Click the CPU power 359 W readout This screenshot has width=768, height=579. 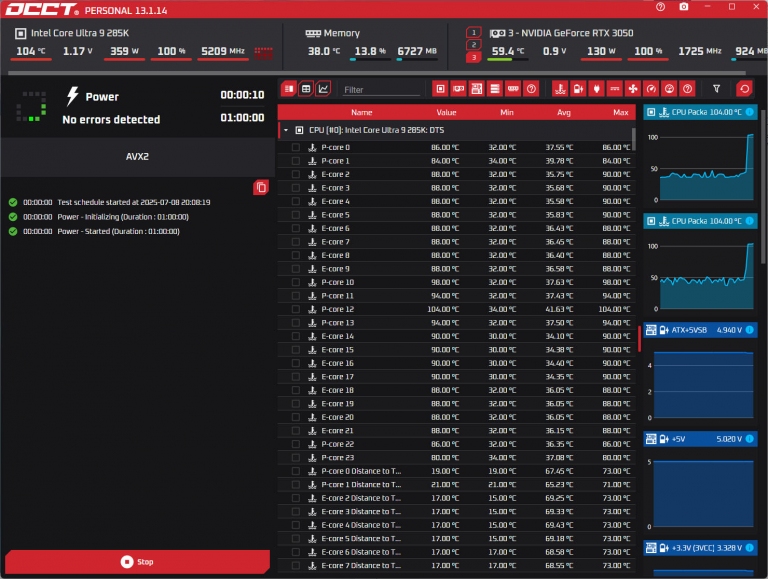[x=124, y=51]
